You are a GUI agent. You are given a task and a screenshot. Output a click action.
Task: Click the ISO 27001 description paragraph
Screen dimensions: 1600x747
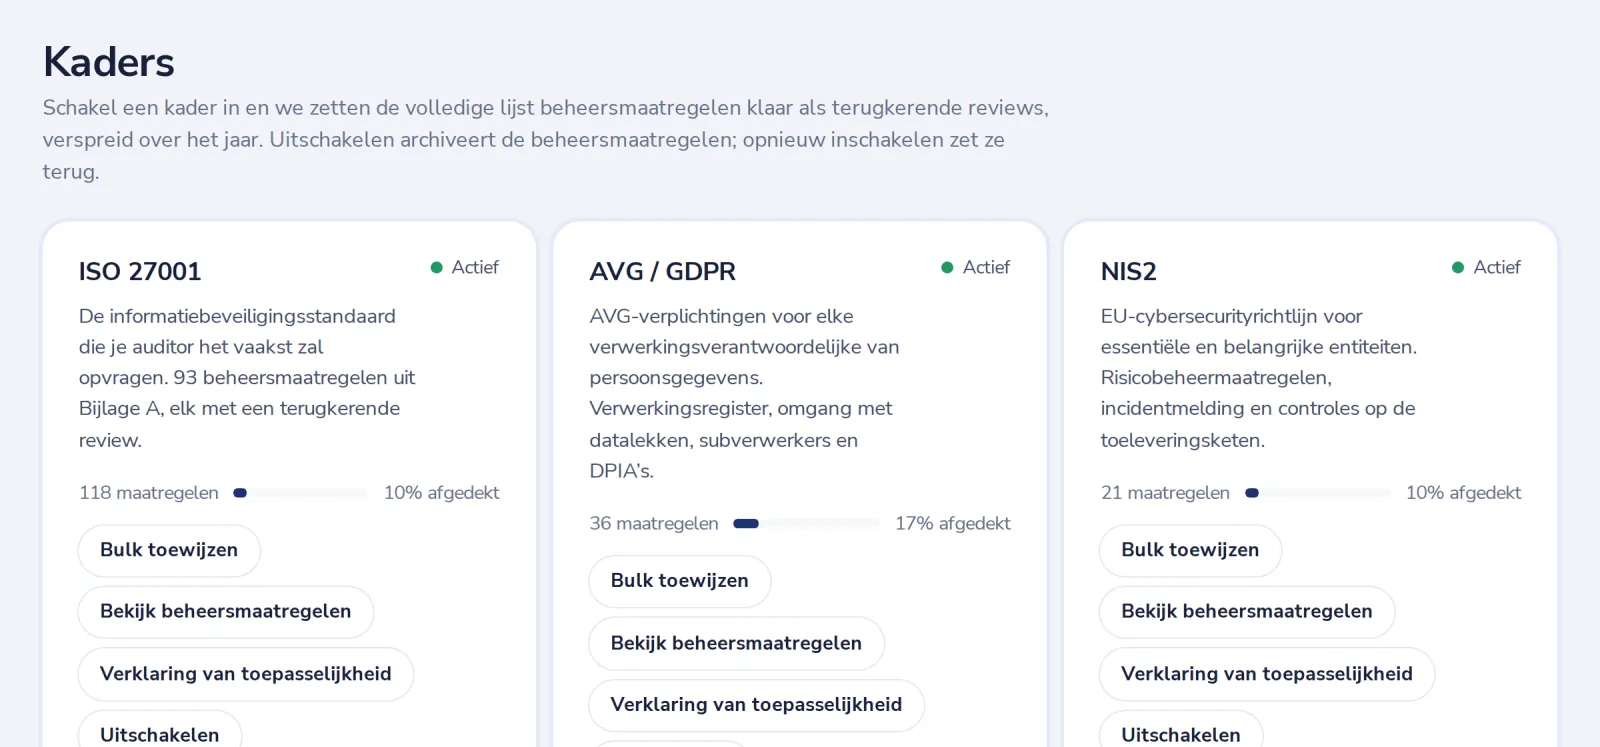pyautogui.click(x=247, y=378)
